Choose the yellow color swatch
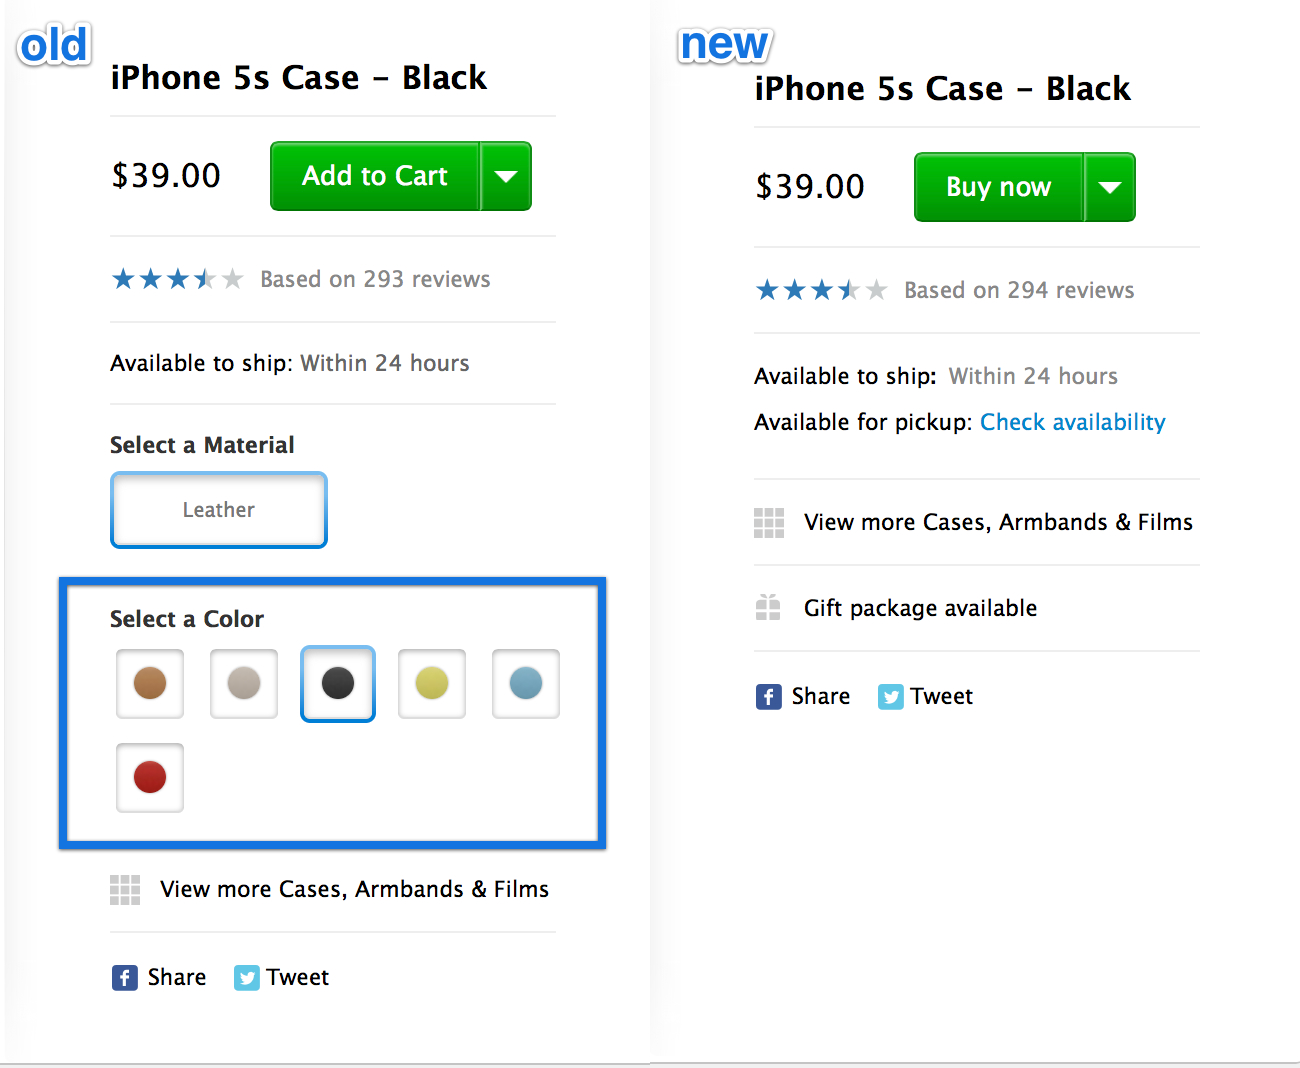The image size is (1300, 1068). tap(432, 684)
